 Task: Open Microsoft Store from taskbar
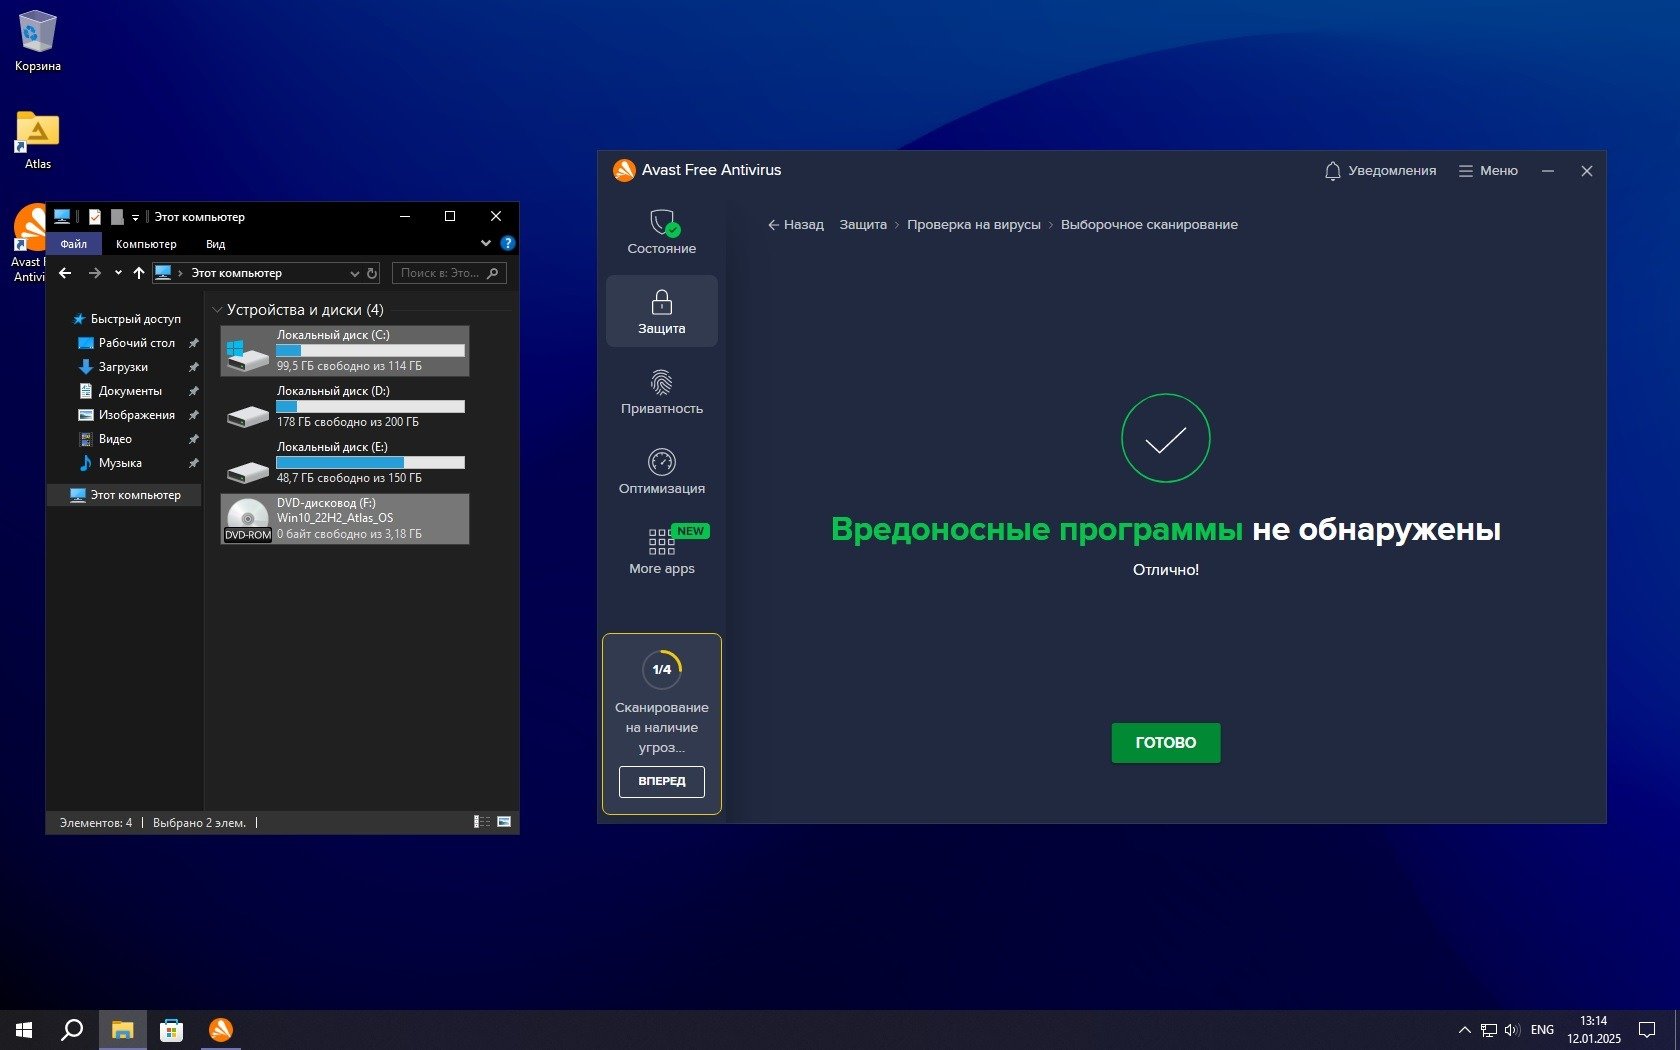point(171,1029)
